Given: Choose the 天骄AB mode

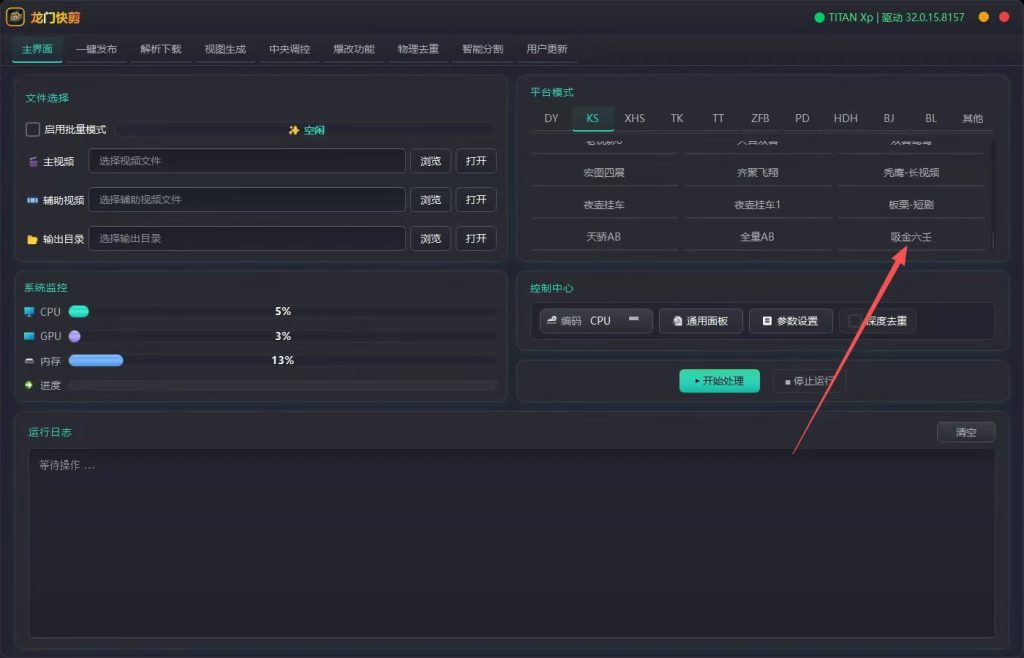Looking at the screenshot, I should [603, 236].
